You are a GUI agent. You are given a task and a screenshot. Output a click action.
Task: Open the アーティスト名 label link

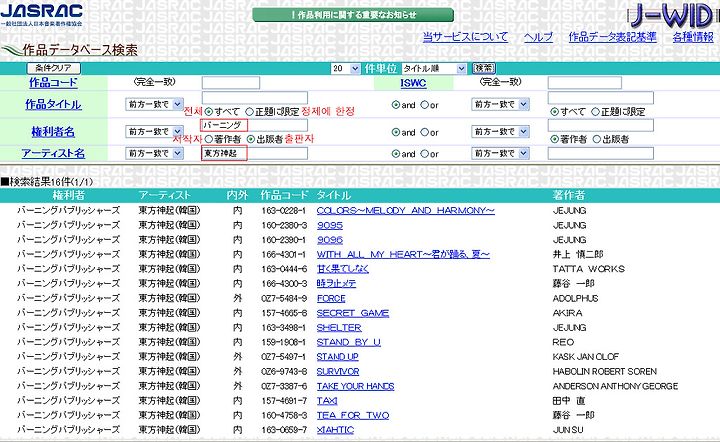[x=53, y=153]
